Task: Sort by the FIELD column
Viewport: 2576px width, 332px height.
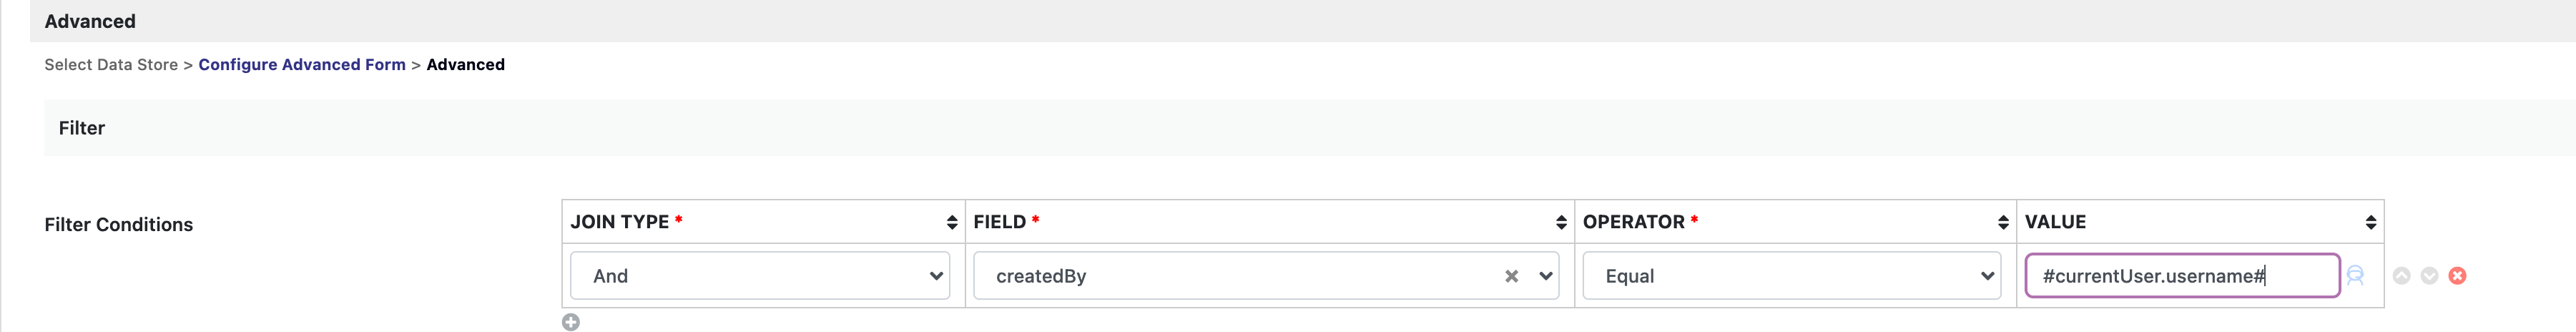Action: pyautogui.click(x=1561, y=222)
